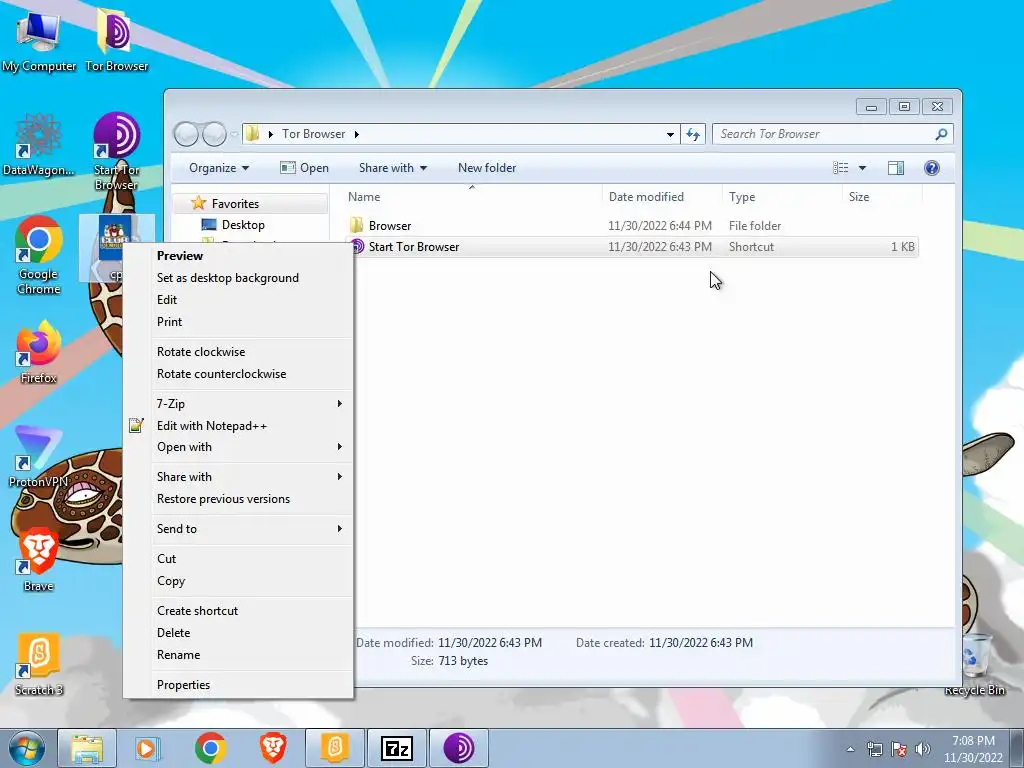This screenshot has height=768, width=1024.
Task: Open the address bar history dropdown
Action: pyautogui.click(x=670, y=134)
